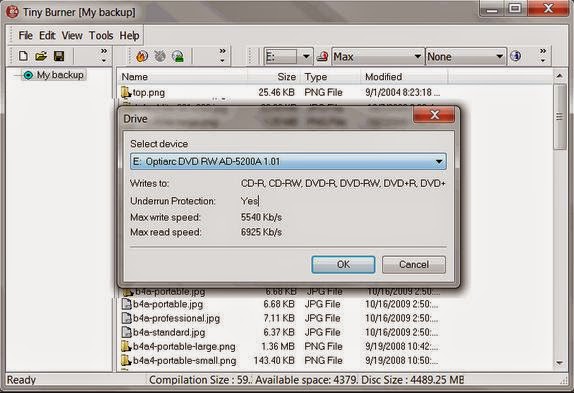Click the file list scrollbar down arrow
This screenshot has width=574, height=393.
pos(559,363)
